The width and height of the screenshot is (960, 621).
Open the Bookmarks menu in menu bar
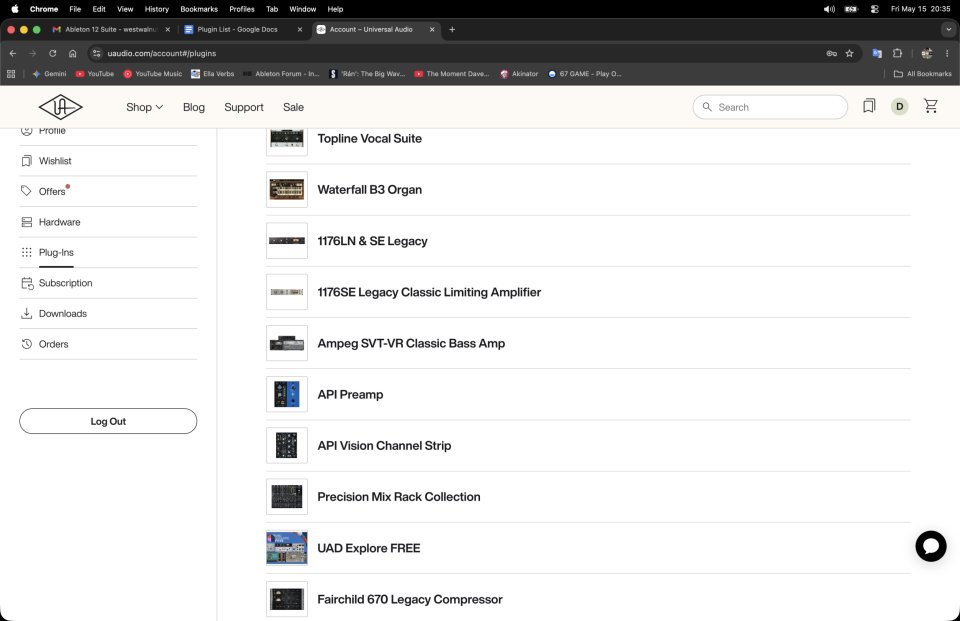tap(198, 9)
